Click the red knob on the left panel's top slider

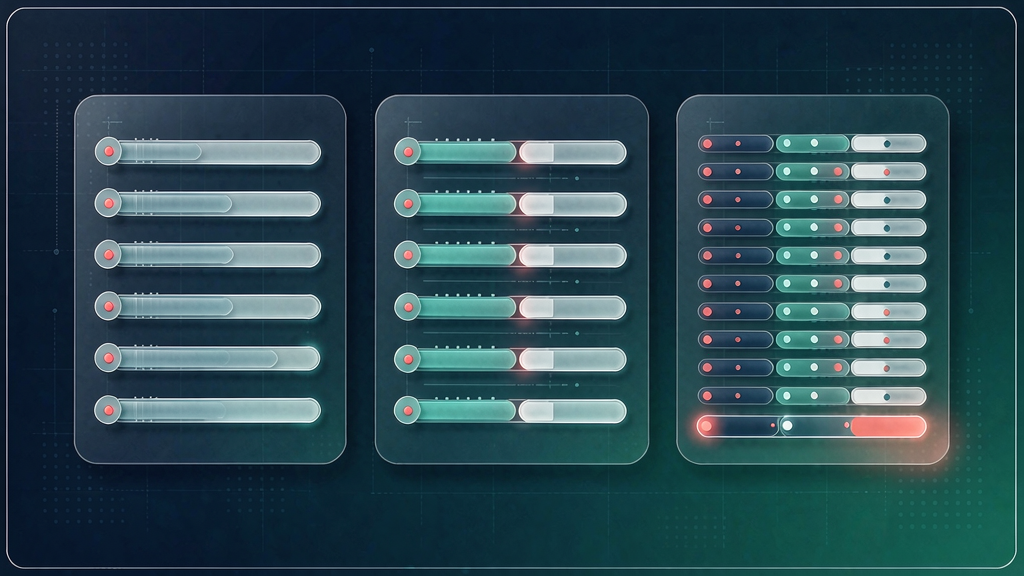pos(109,152)
